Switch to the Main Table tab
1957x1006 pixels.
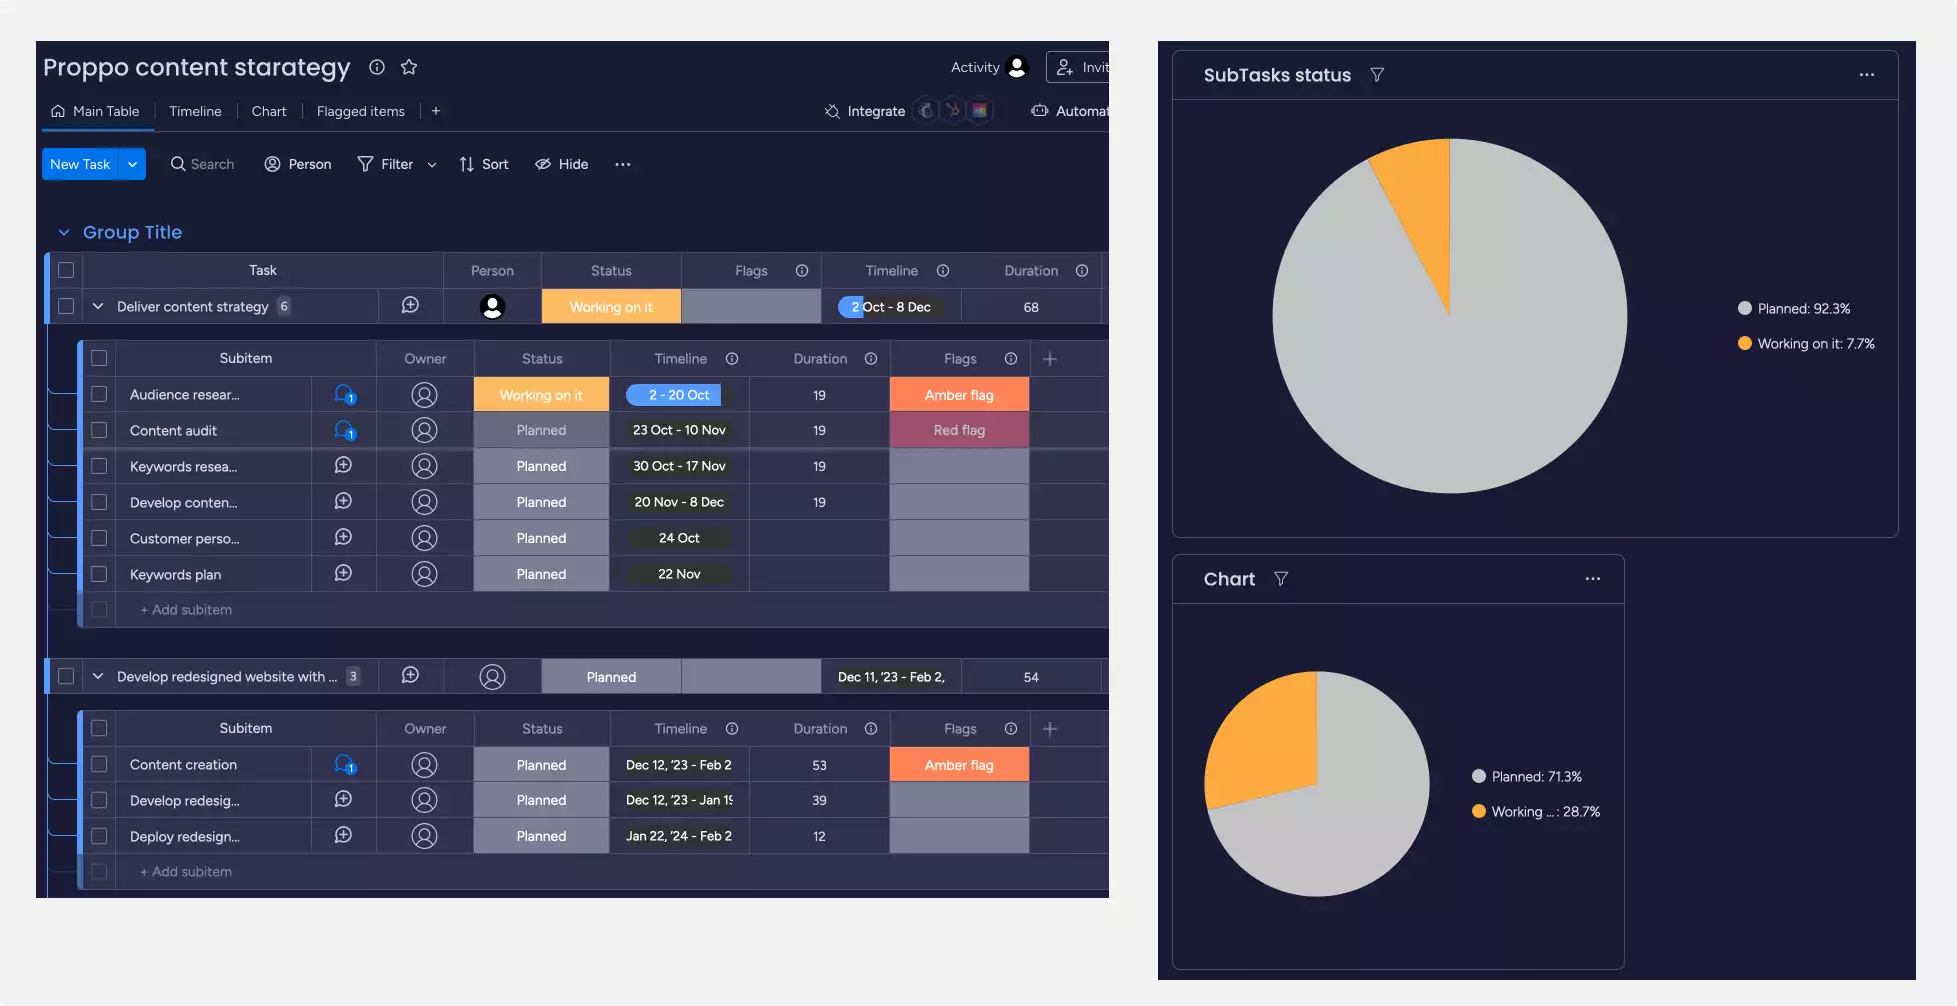click(95, 111)
